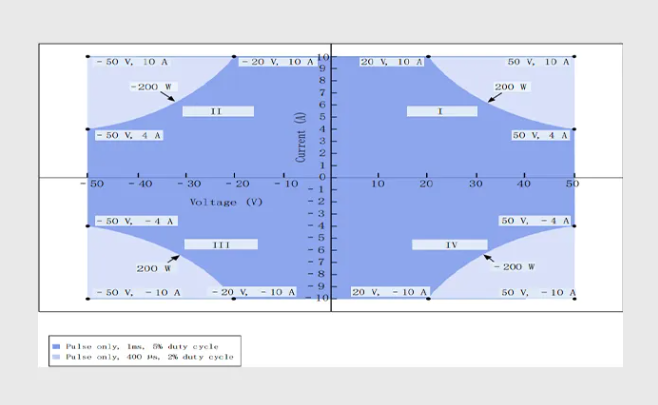
Task: Pick the "200 W" annotation in quadrant I
Action: coord(510,87)
